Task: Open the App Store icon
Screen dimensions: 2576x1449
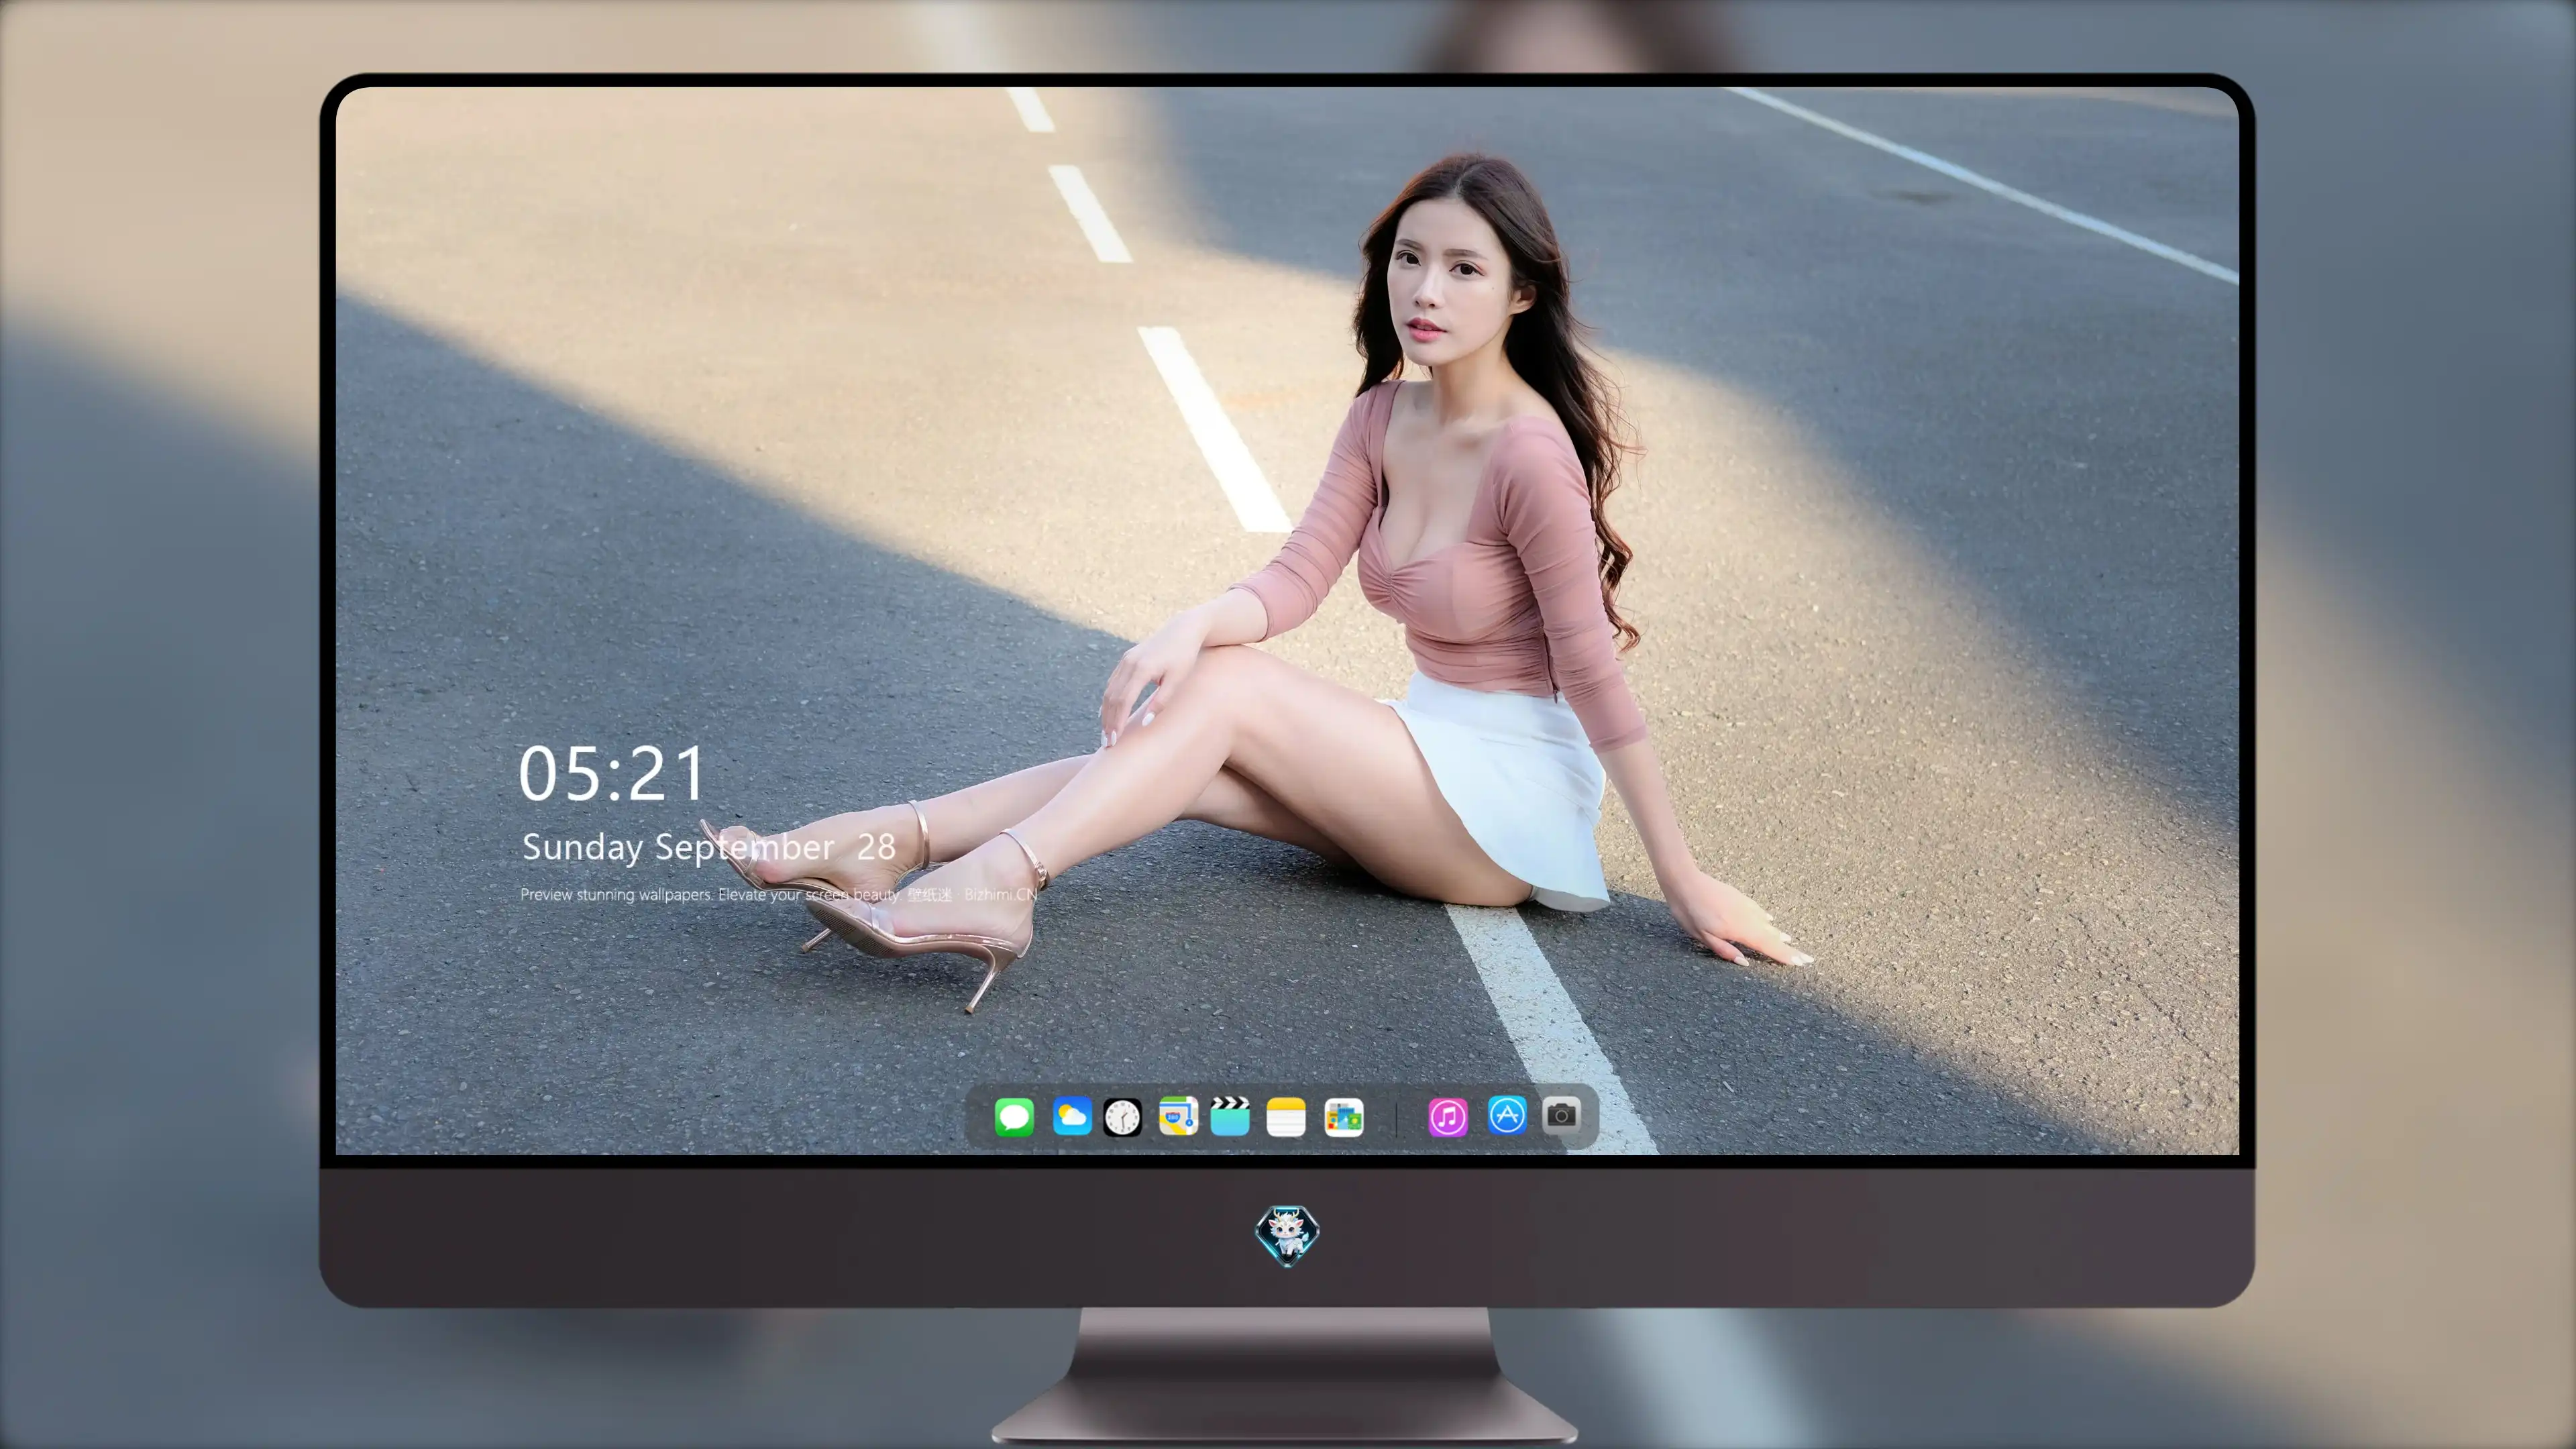Action: tap(1507, 1115)
